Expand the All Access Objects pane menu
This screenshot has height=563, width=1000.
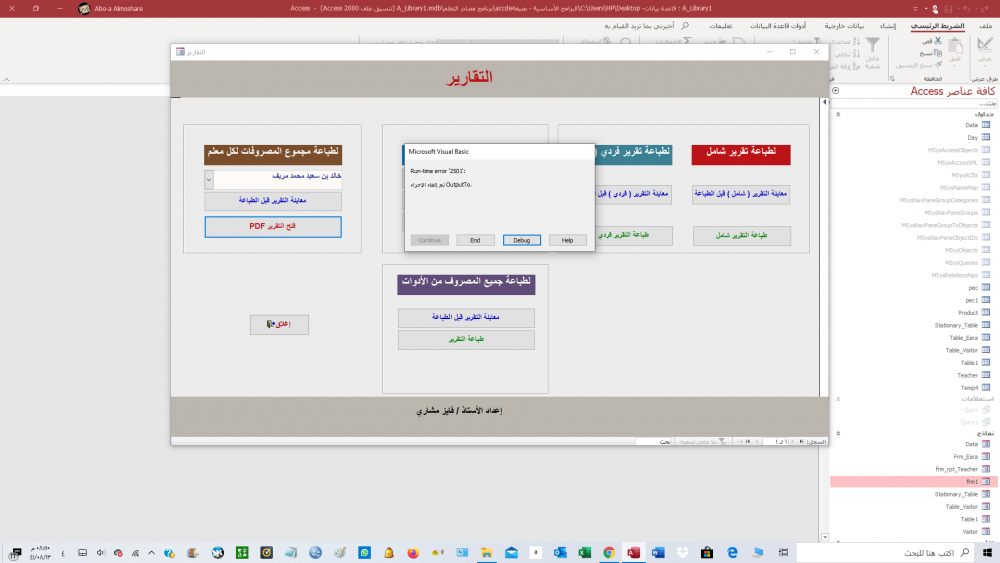point(835,91)
